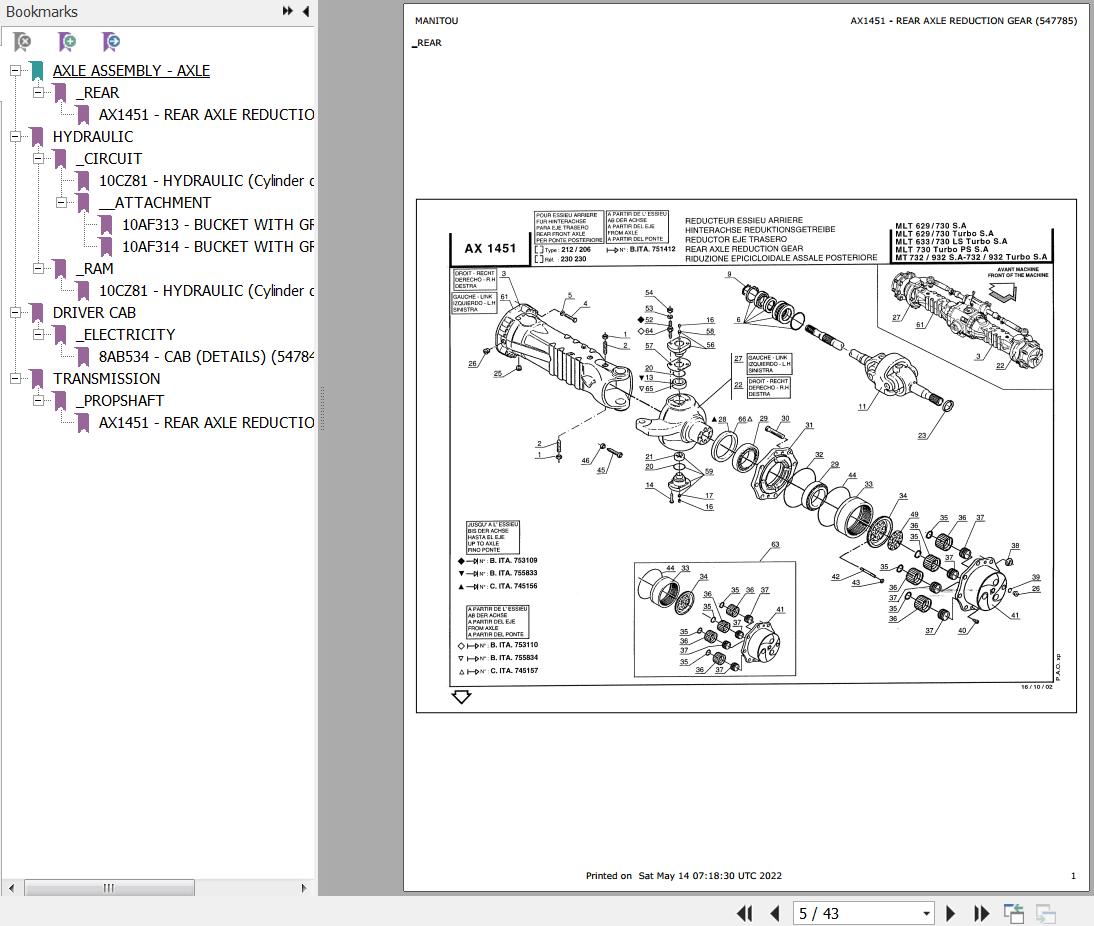
Task: Click bookmark icon beside 10AF313
Action: pos(106,225)
